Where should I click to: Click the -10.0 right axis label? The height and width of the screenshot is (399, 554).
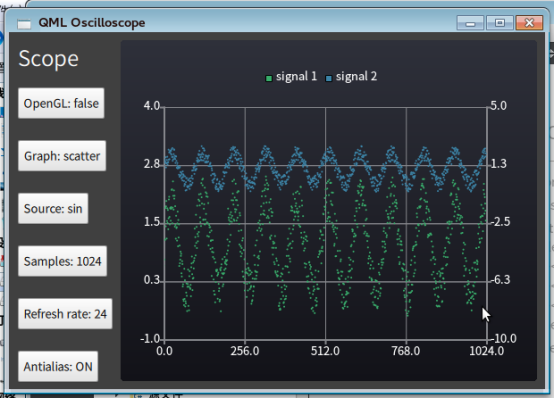pyautogui.click(x=504, y=339)
